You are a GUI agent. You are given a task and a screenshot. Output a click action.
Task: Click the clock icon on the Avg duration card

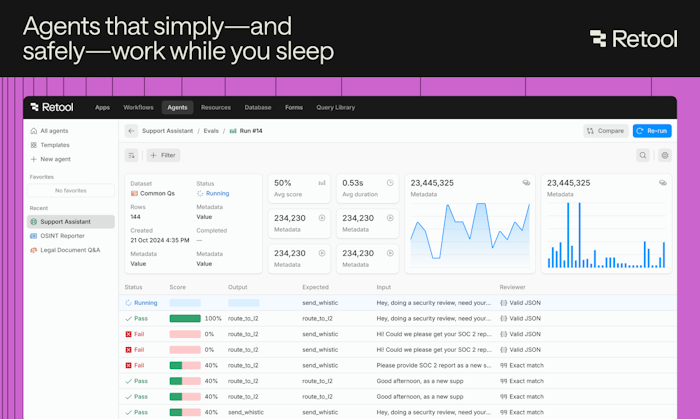tap(390, 183)
